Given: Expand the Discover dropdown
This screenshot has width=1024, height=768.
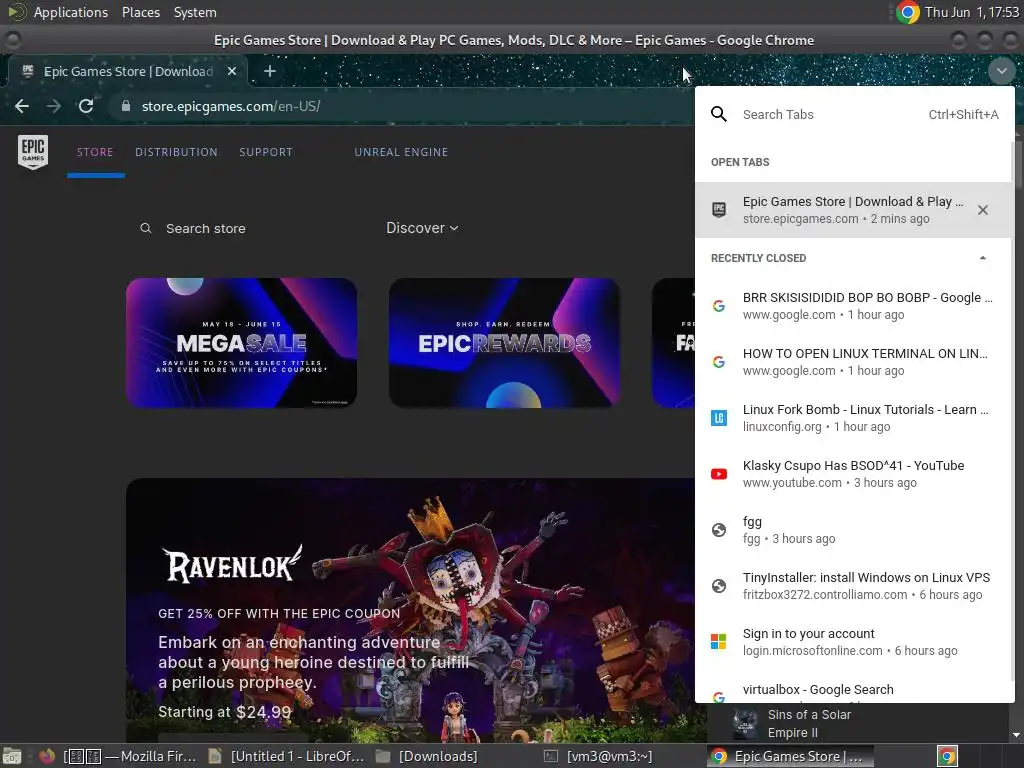Looking at the screenshot, I should point(422,228).
